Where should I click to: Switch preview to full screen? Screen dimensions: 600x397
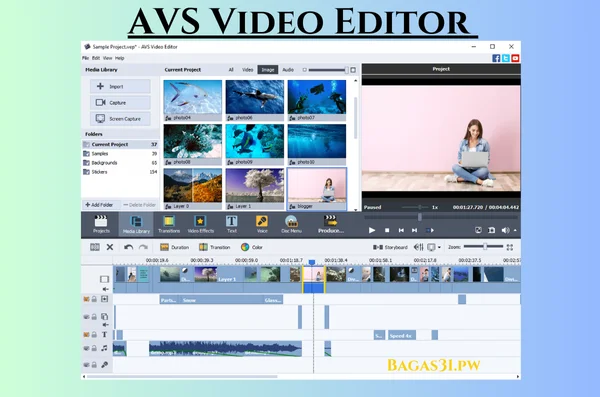pyautogui.click(x=478, y=230)
